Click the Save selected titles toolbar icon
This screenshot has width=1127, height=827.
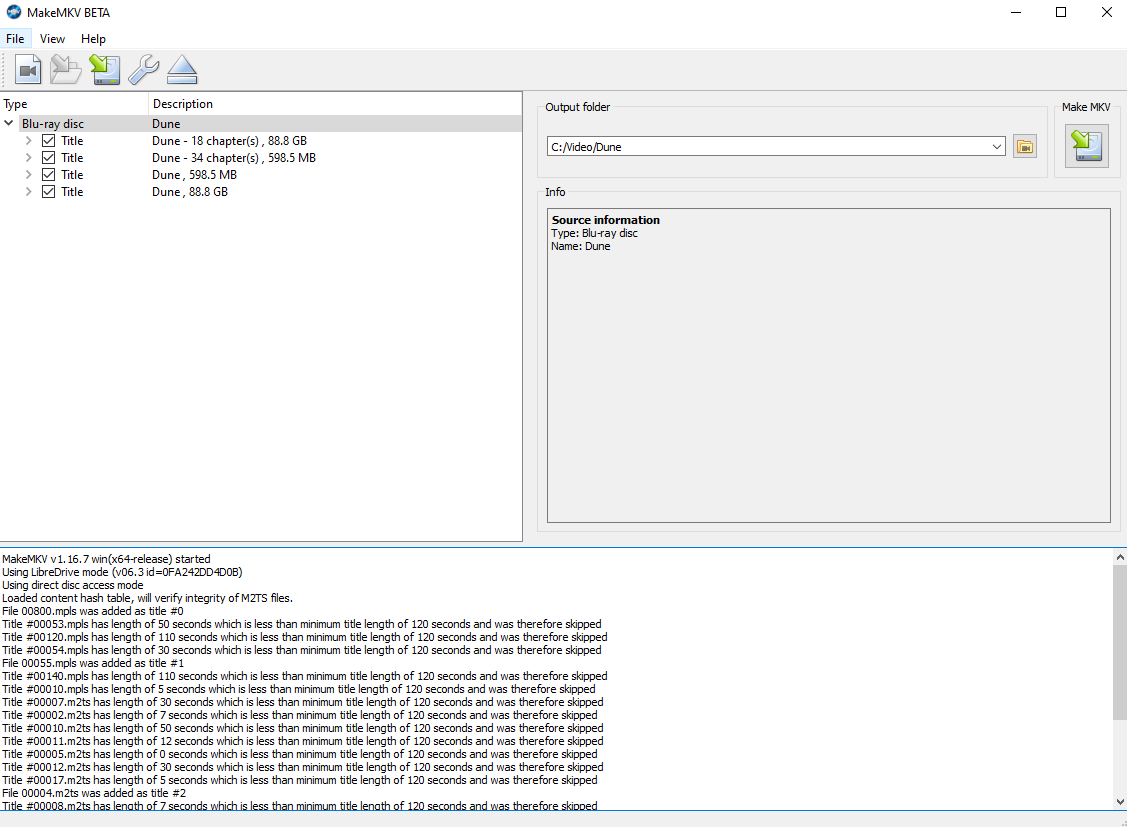click(105, 70)
